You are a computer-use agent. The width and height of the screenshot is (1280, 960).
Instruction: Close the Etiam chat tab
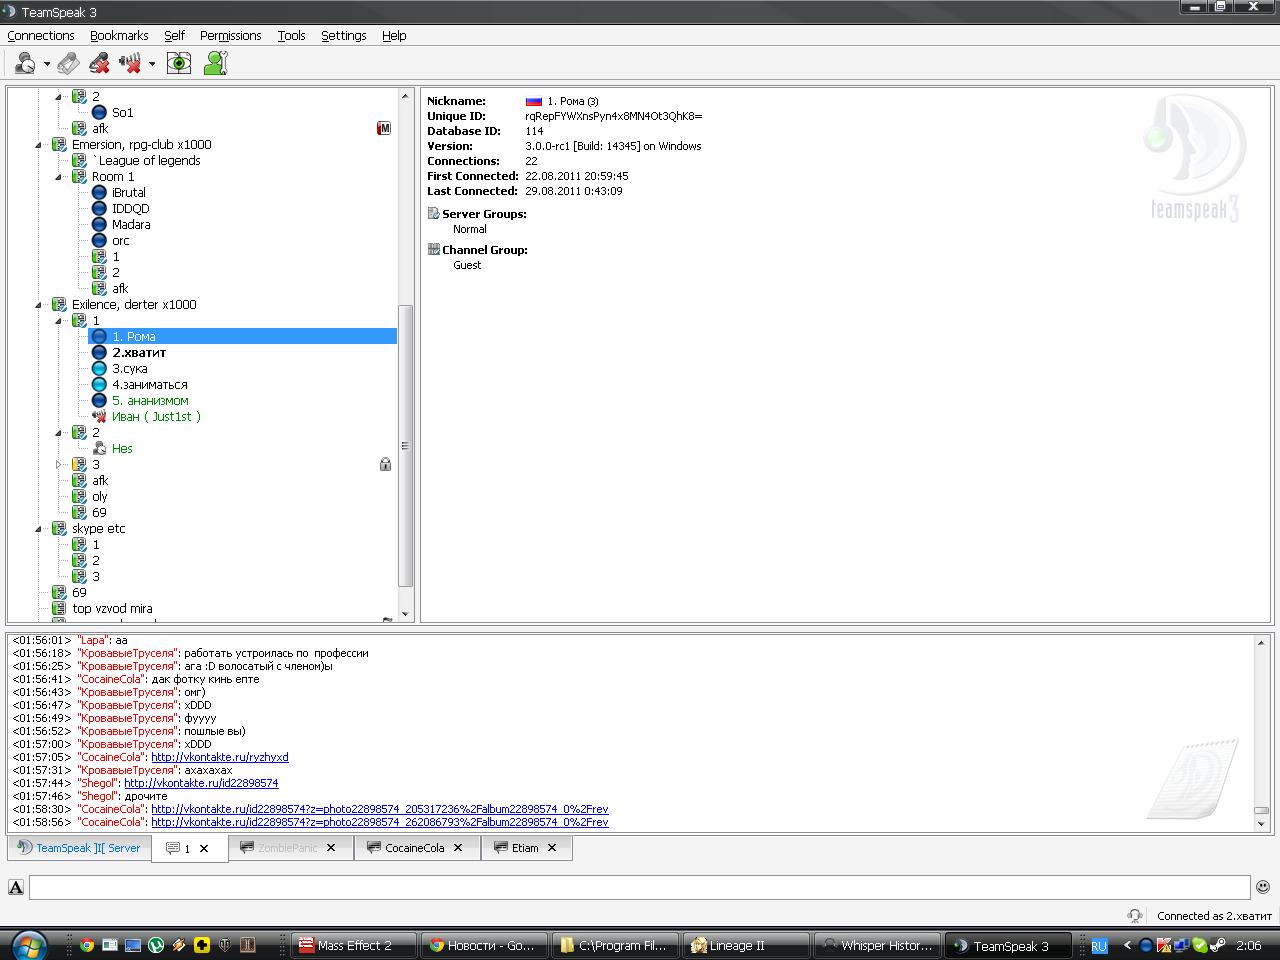(552, 848)
